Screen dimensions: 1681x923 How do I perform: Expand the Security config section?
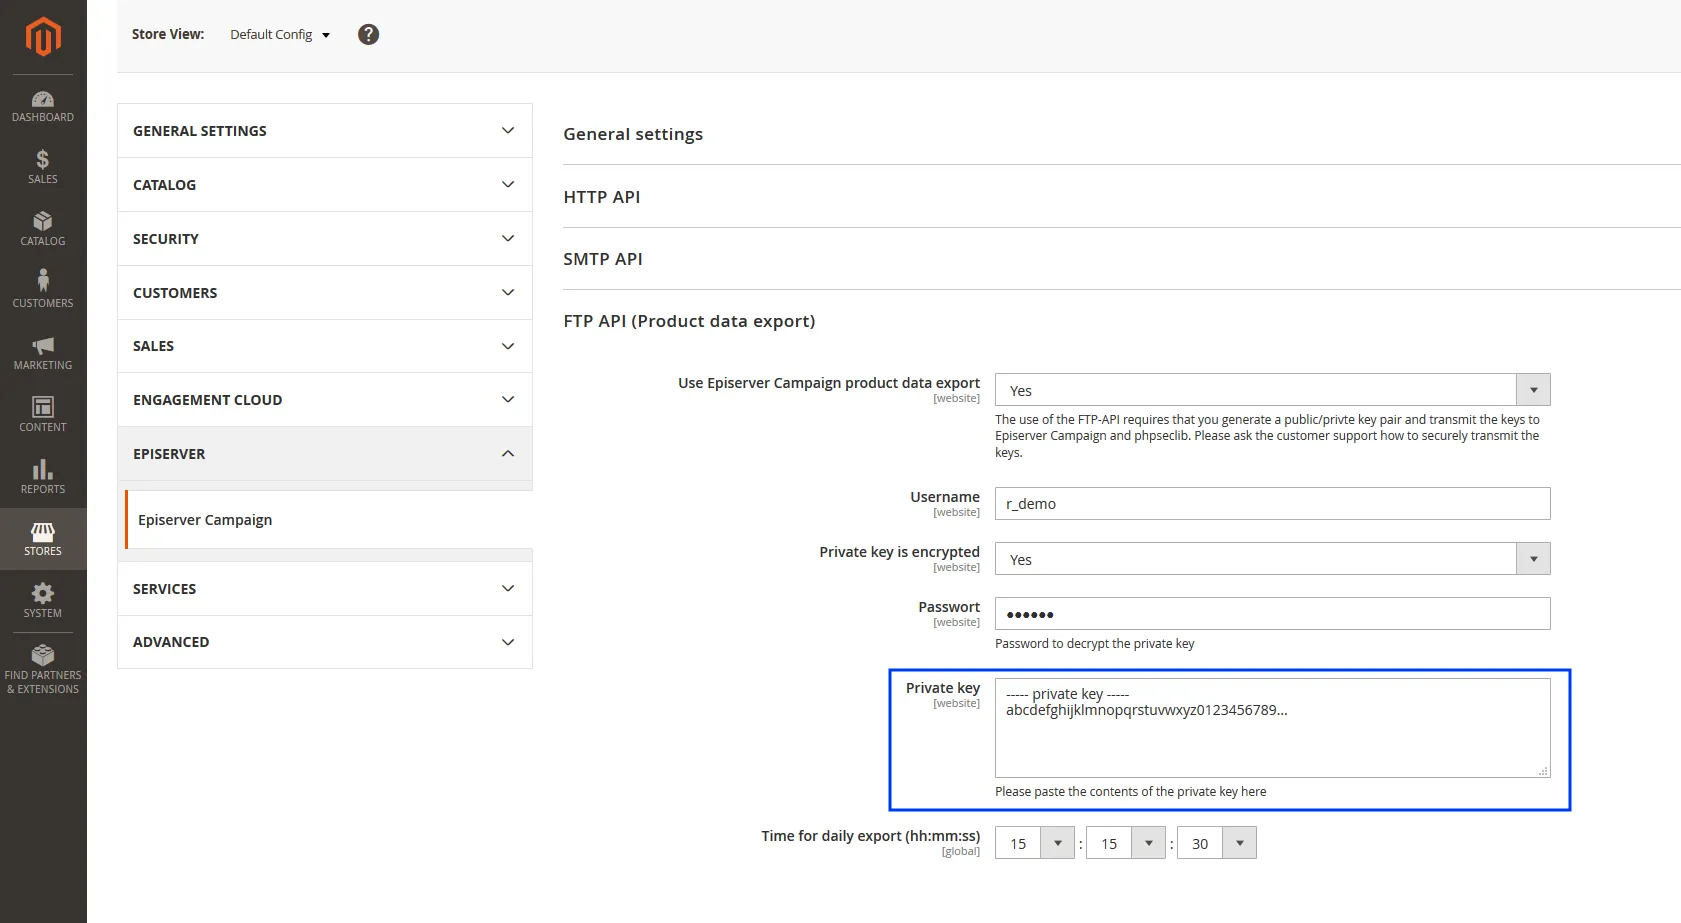click(325, 239)
